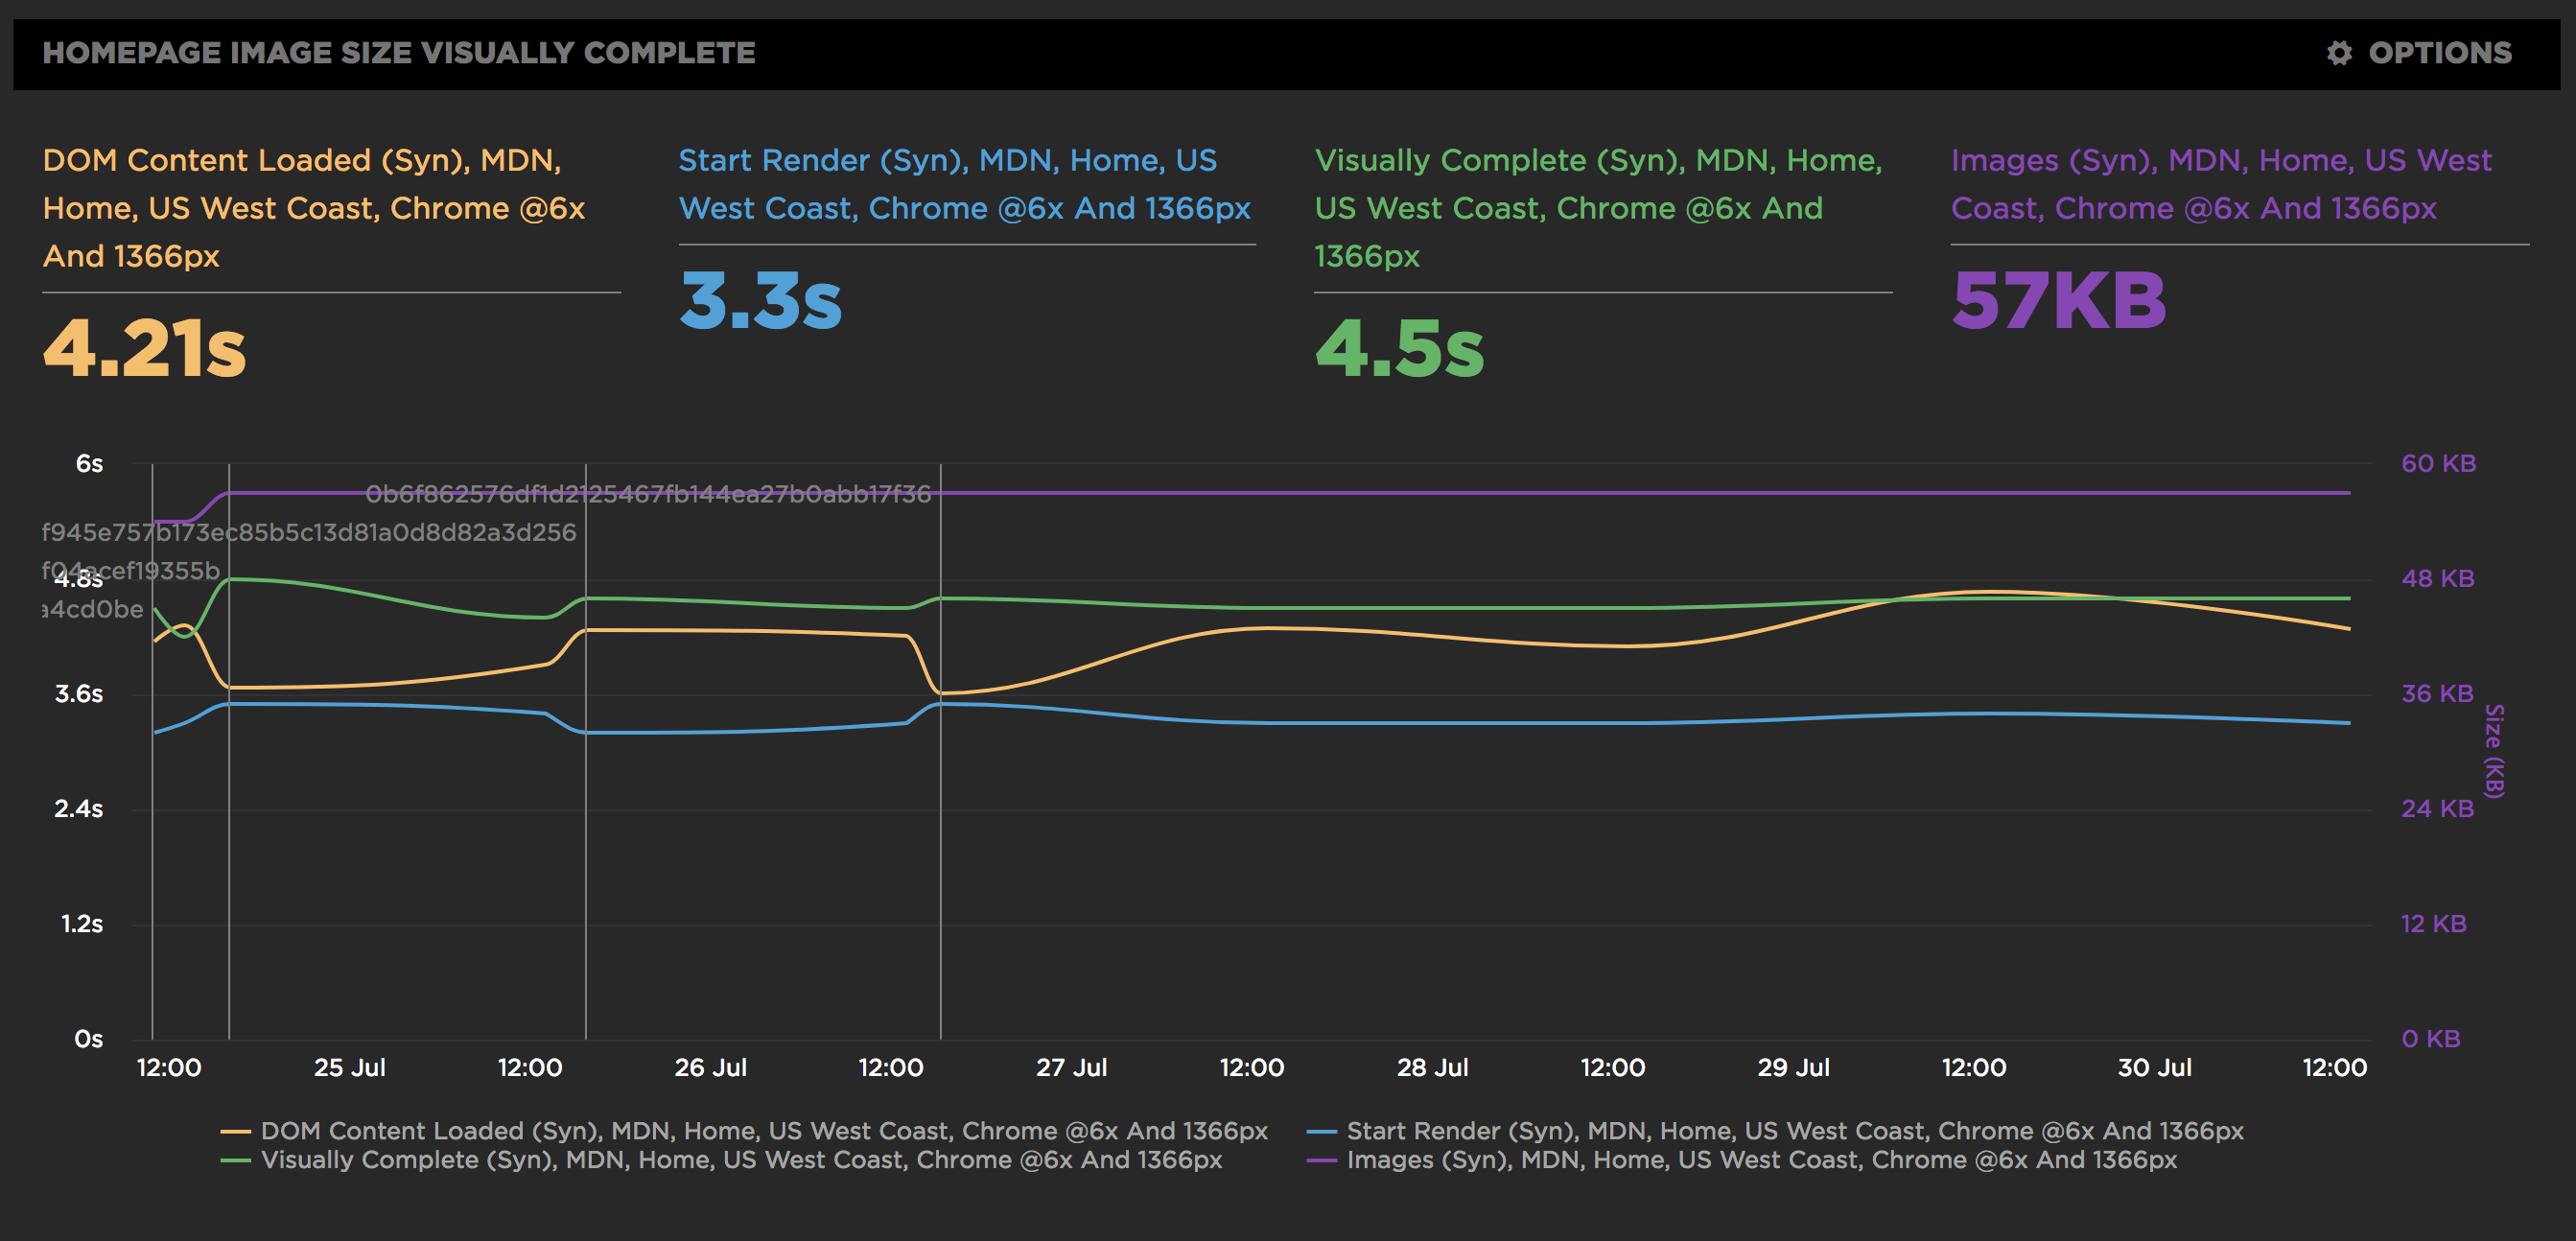Toggle Visually Complete series in legend

(741, 1159)
